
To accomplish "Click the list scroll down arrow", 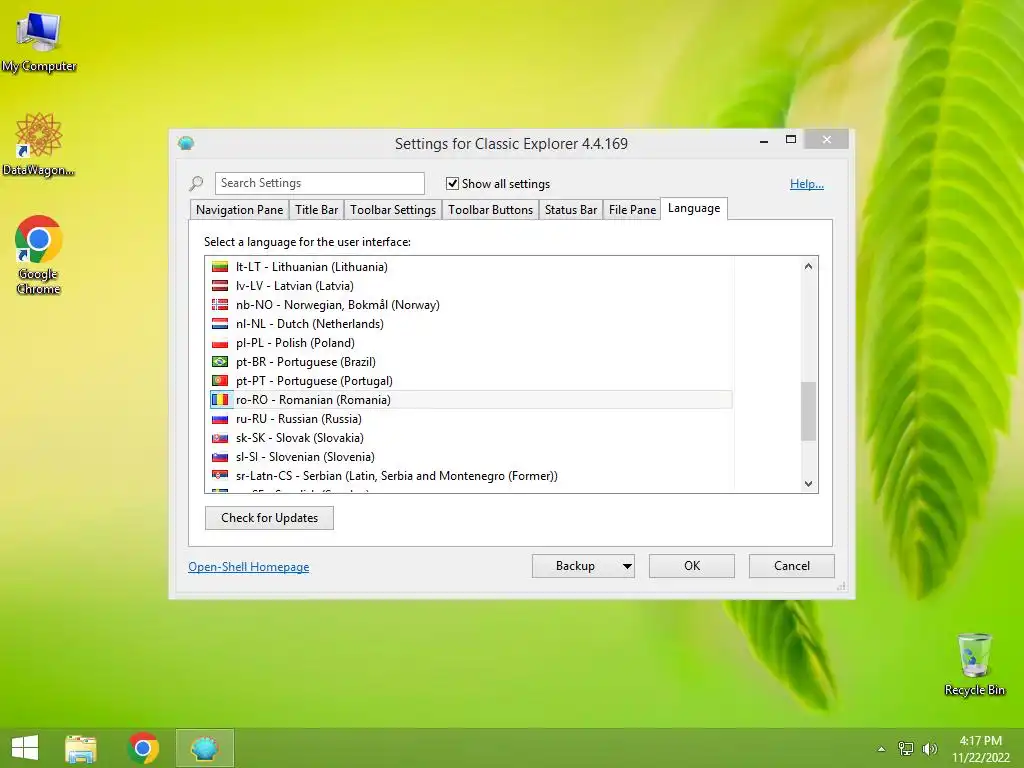I will [808, 484].
